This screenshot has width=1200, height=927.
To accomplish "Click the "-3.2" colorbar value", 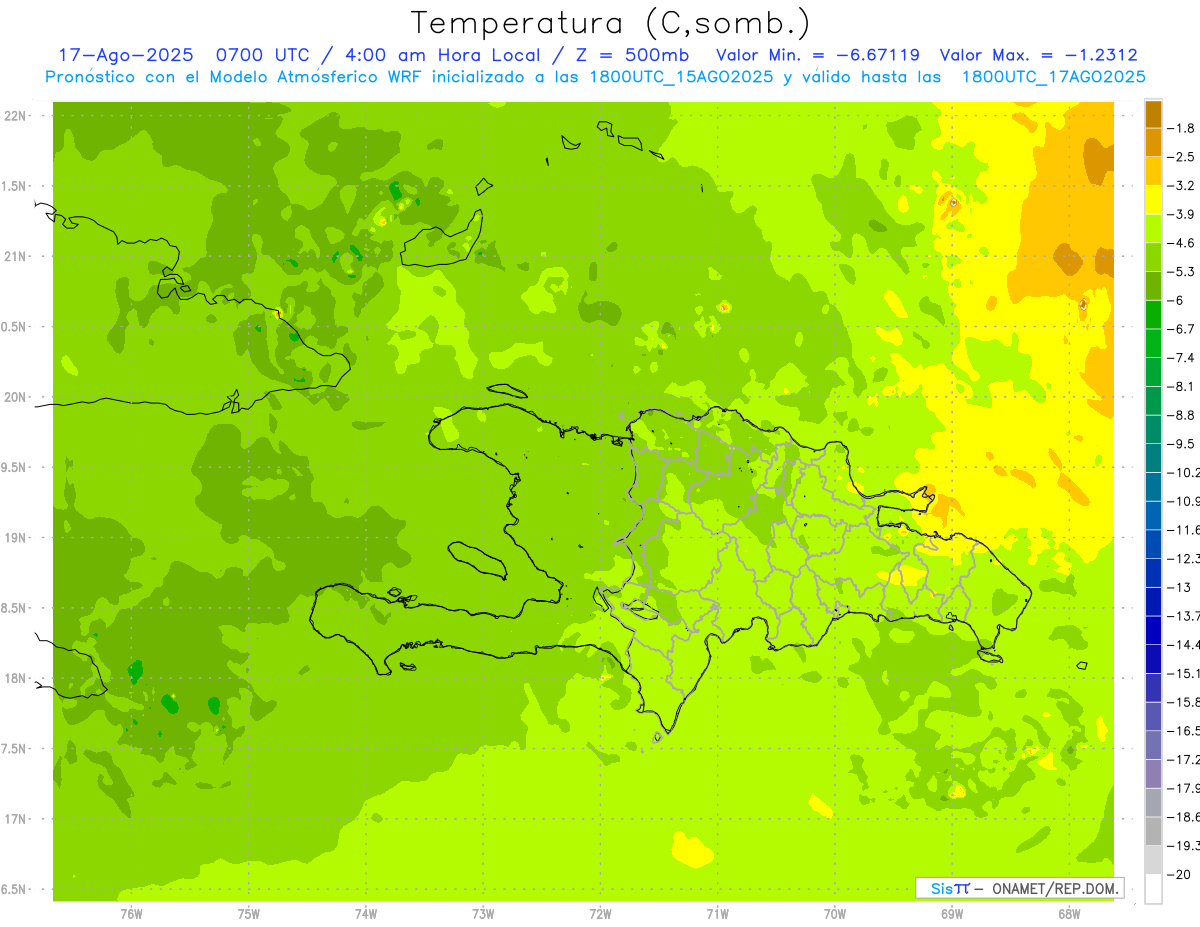I will pyautogui.click(x=1182, y=186).
